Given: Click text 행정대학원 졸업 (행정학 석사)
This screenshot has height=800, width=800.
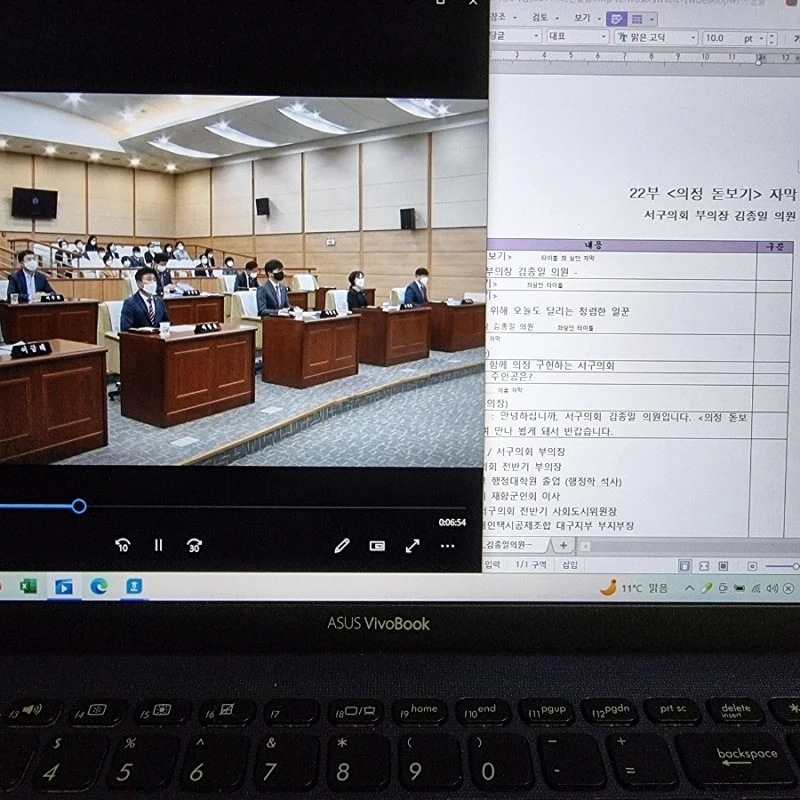Looking at the screenshot, I should [556, 481].
